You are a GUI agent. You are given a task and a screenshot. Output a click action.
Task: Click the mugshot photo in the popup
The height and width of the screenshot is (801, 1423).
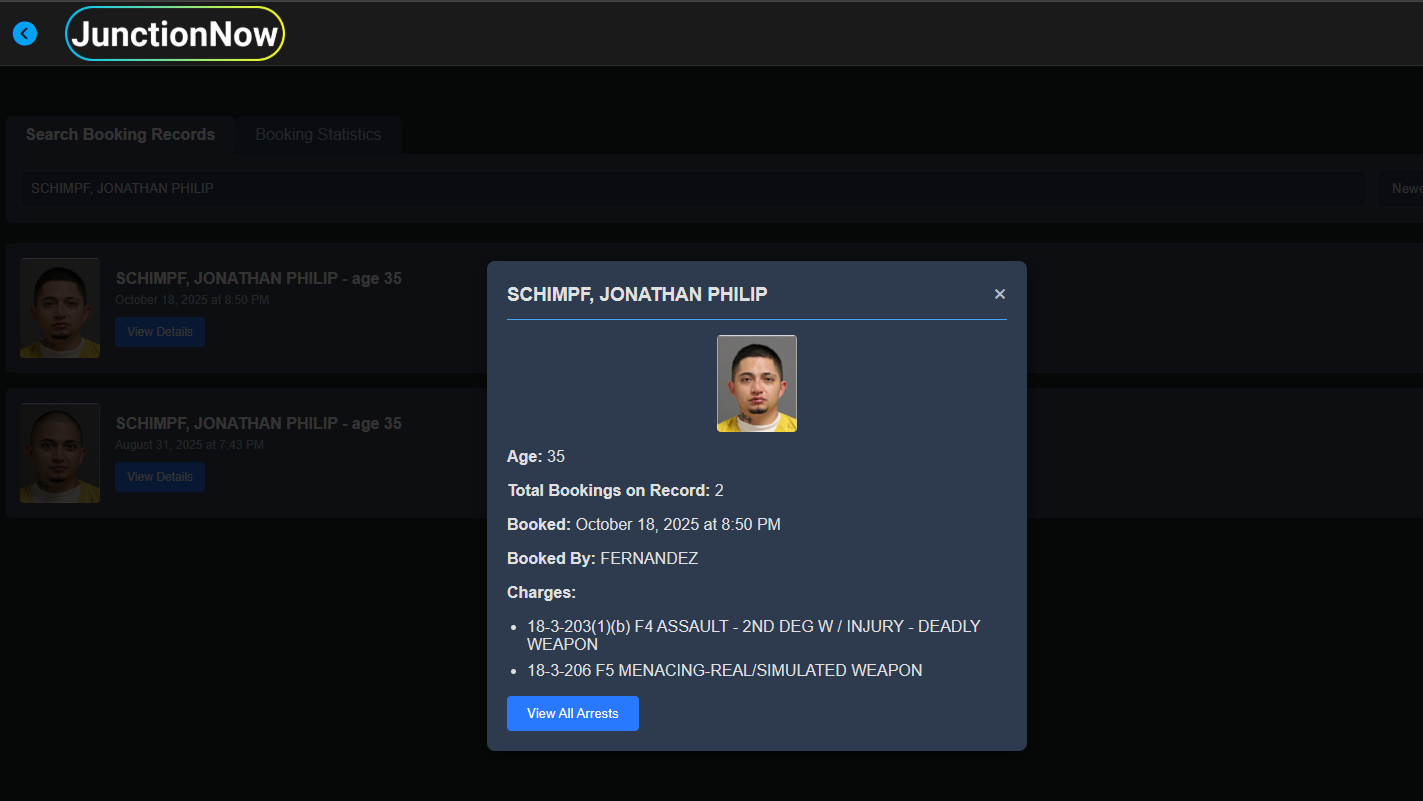757,384
